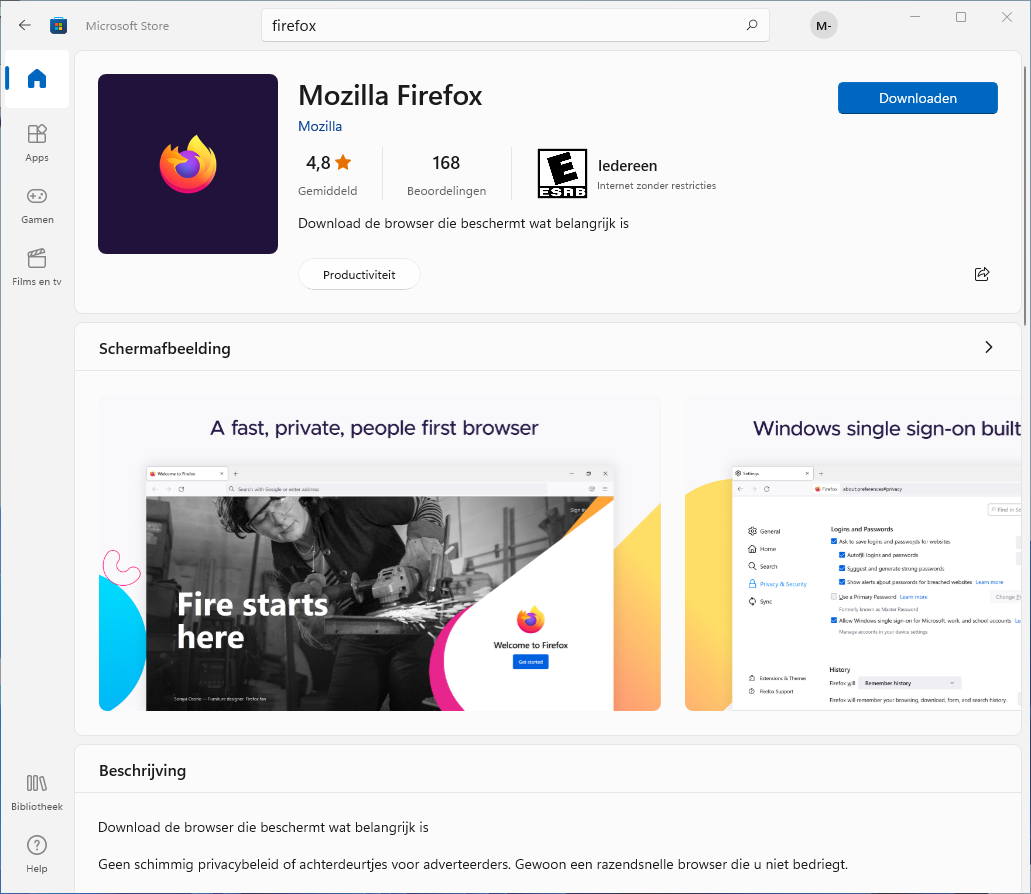Switch to the Gamen section
Viewport: 1031px width, 894px height.
click(x=37, y=204)
